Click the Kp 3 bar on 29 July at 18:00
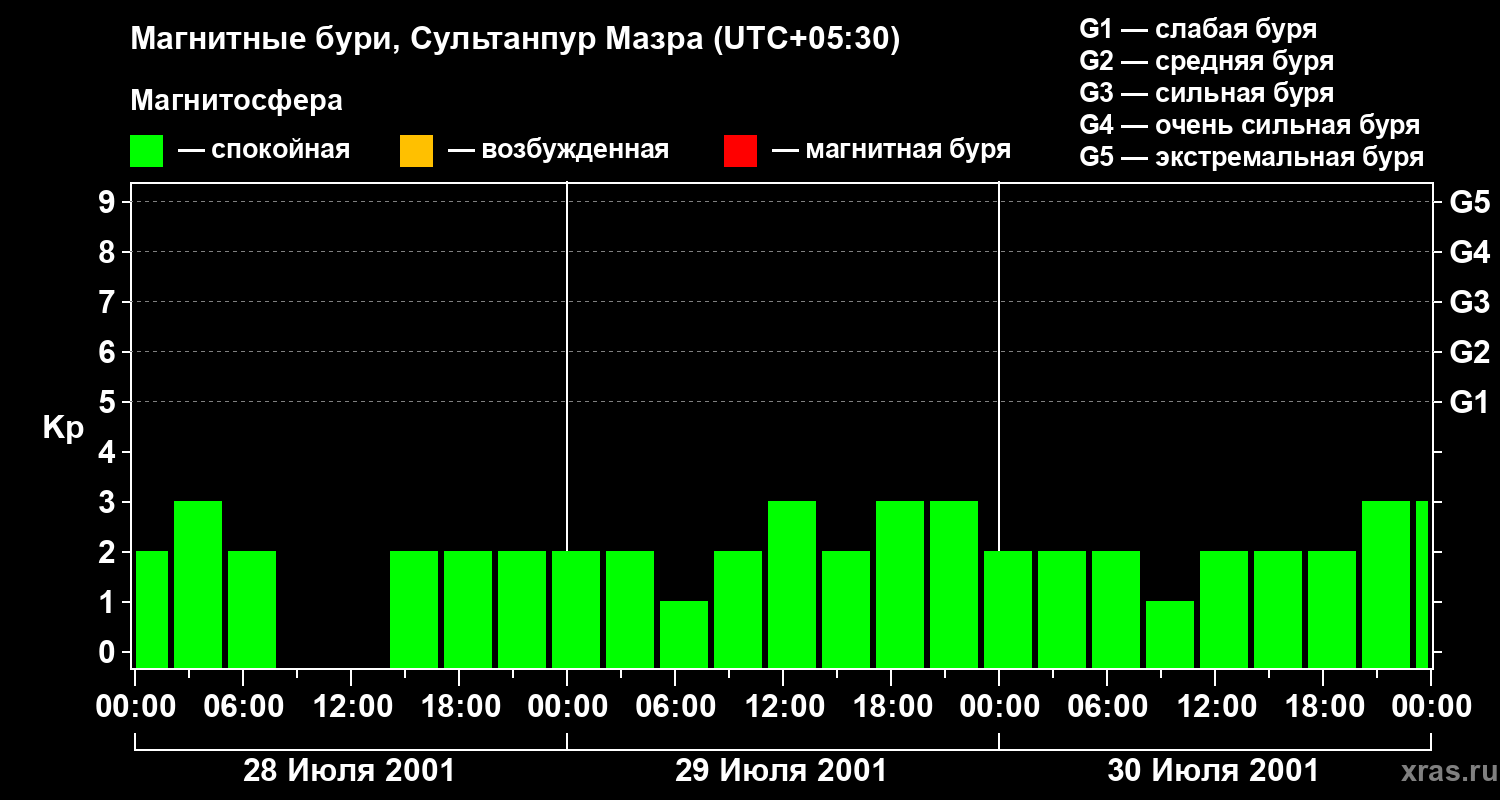Screen dimensions: 1500x800 (900, 584)
